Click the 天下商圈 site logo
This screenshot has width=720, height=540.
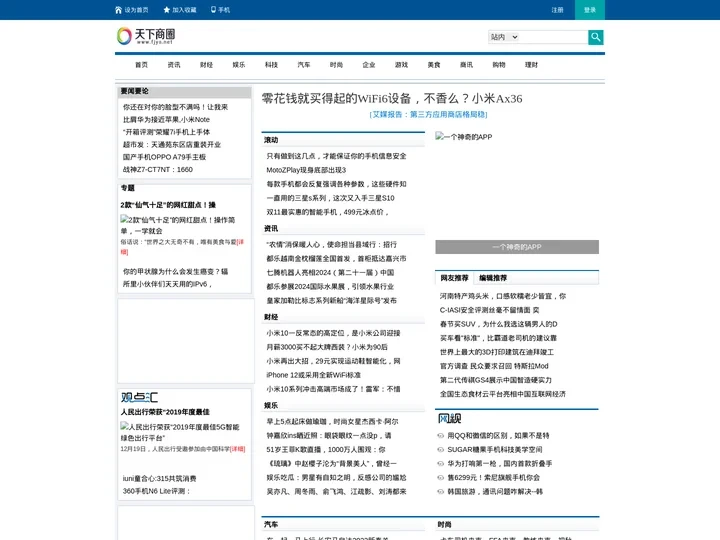coord(146,36)
